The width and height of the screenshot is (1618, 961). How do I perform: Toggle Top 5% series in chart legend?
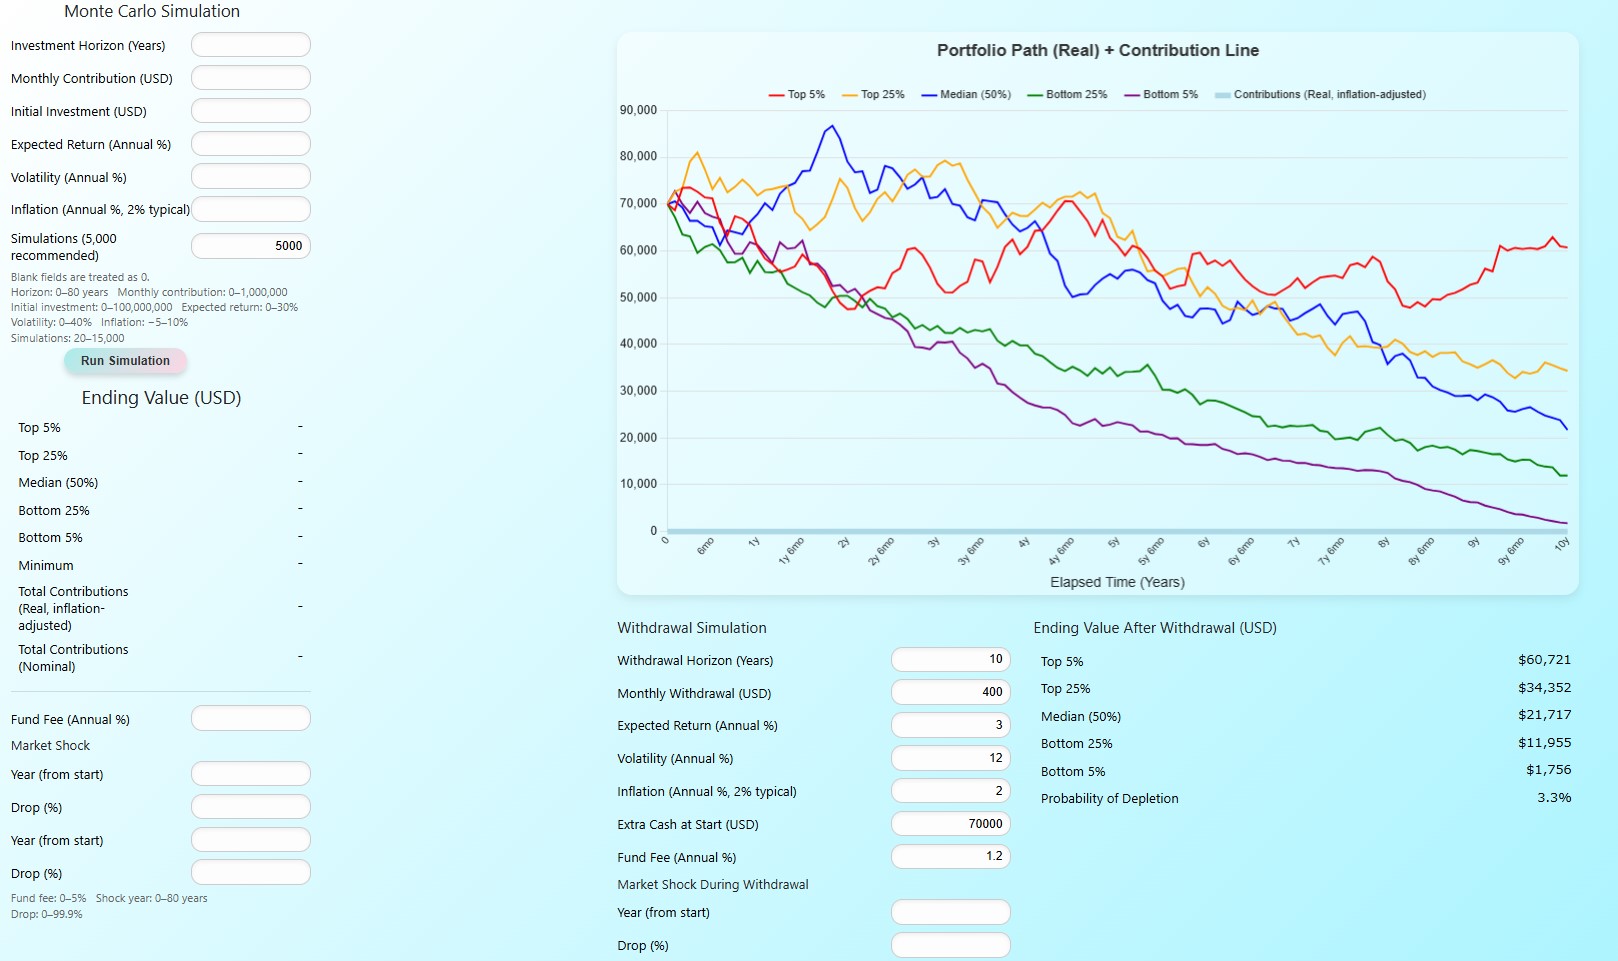(796, 95)
